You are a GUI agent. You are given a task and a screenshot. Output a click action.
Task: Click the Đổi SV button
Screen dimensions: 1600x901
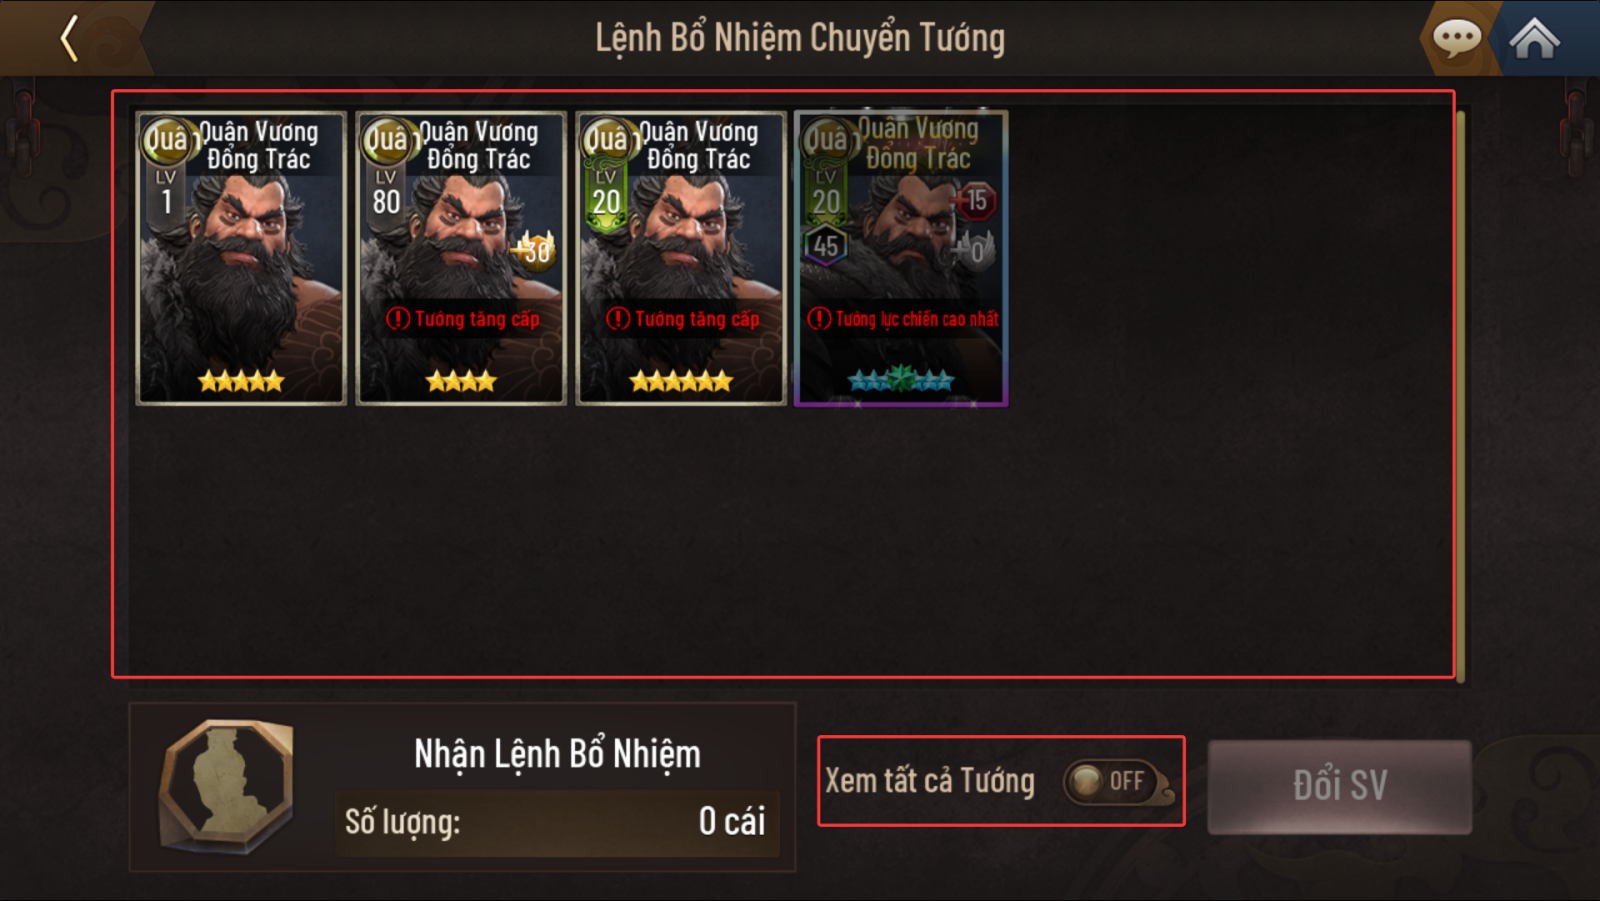1340,786
